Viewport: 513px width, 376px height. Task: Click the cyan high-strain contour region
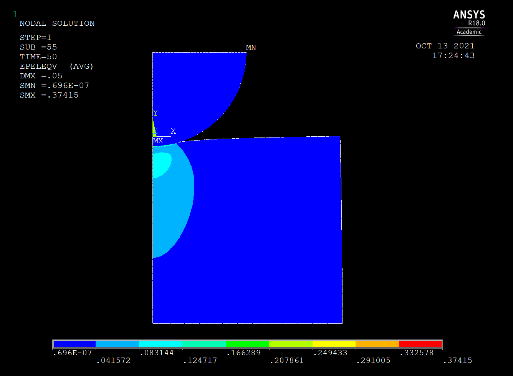[x=161, y=164]
